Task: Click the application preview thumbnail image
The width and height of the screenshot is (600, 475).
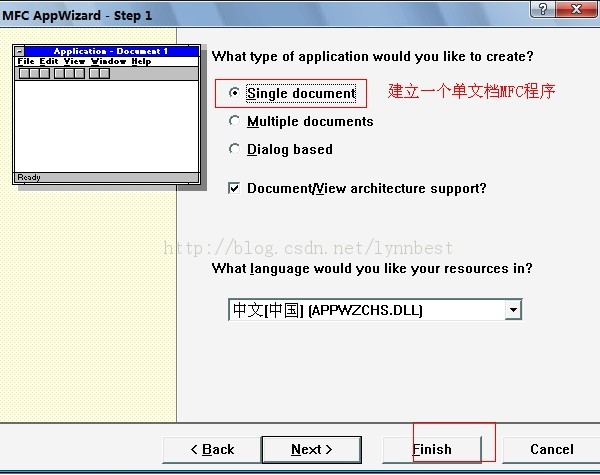Action: pos(106,114)
